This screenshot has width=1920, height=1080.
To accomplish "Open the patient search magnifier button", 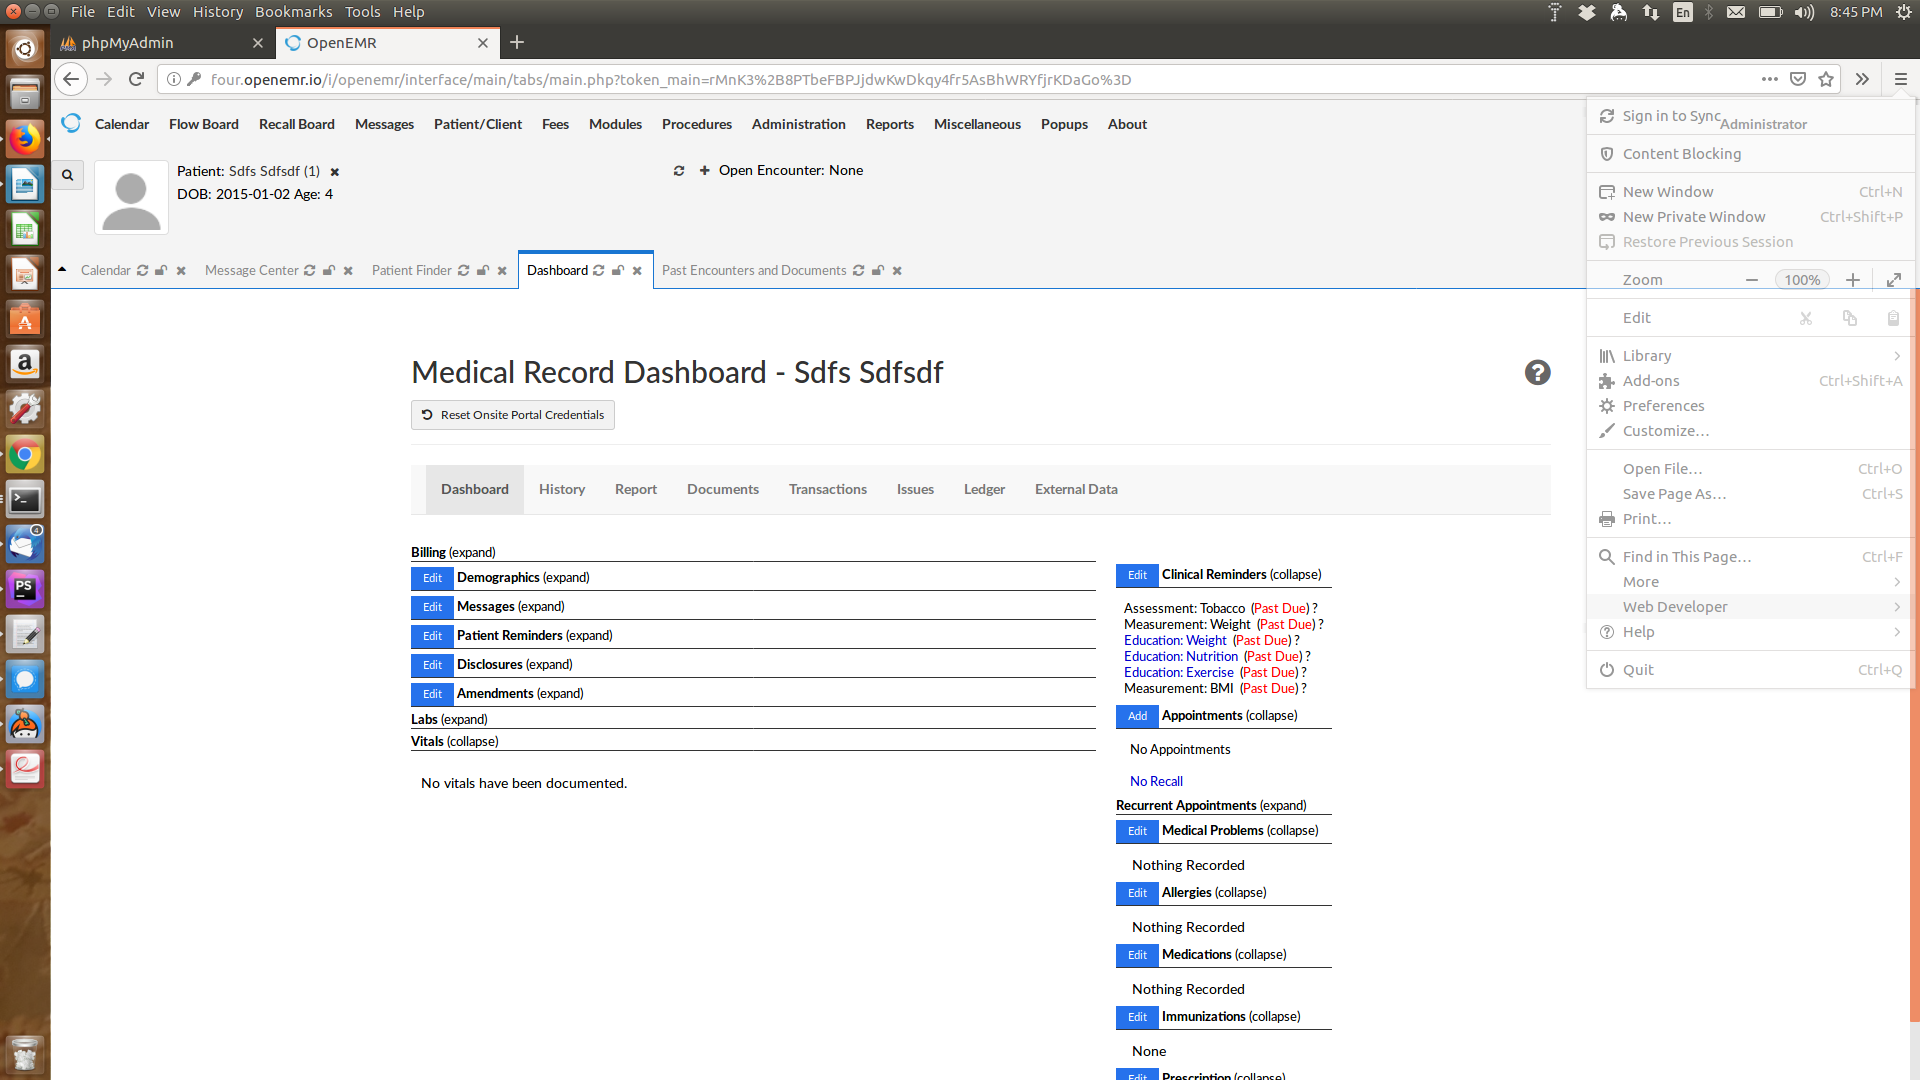I will [67, 175].
